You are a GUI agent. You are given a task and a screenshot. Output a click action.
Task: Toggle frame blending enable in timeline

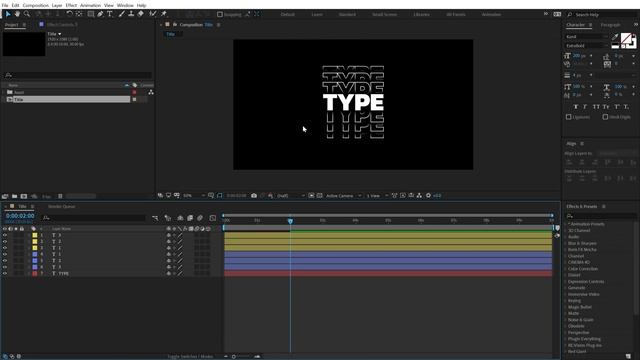[x=190, y=218]
